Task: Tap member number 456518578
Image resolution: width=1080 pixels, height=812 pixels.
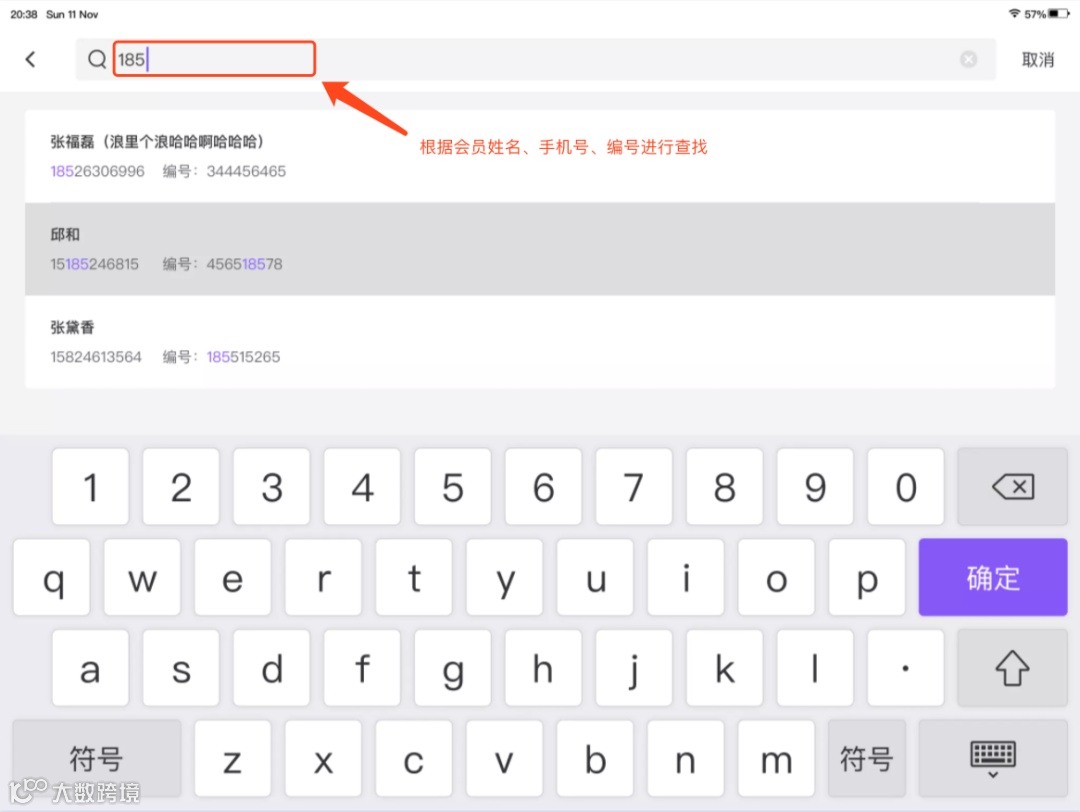Action: tap(245, 264)
